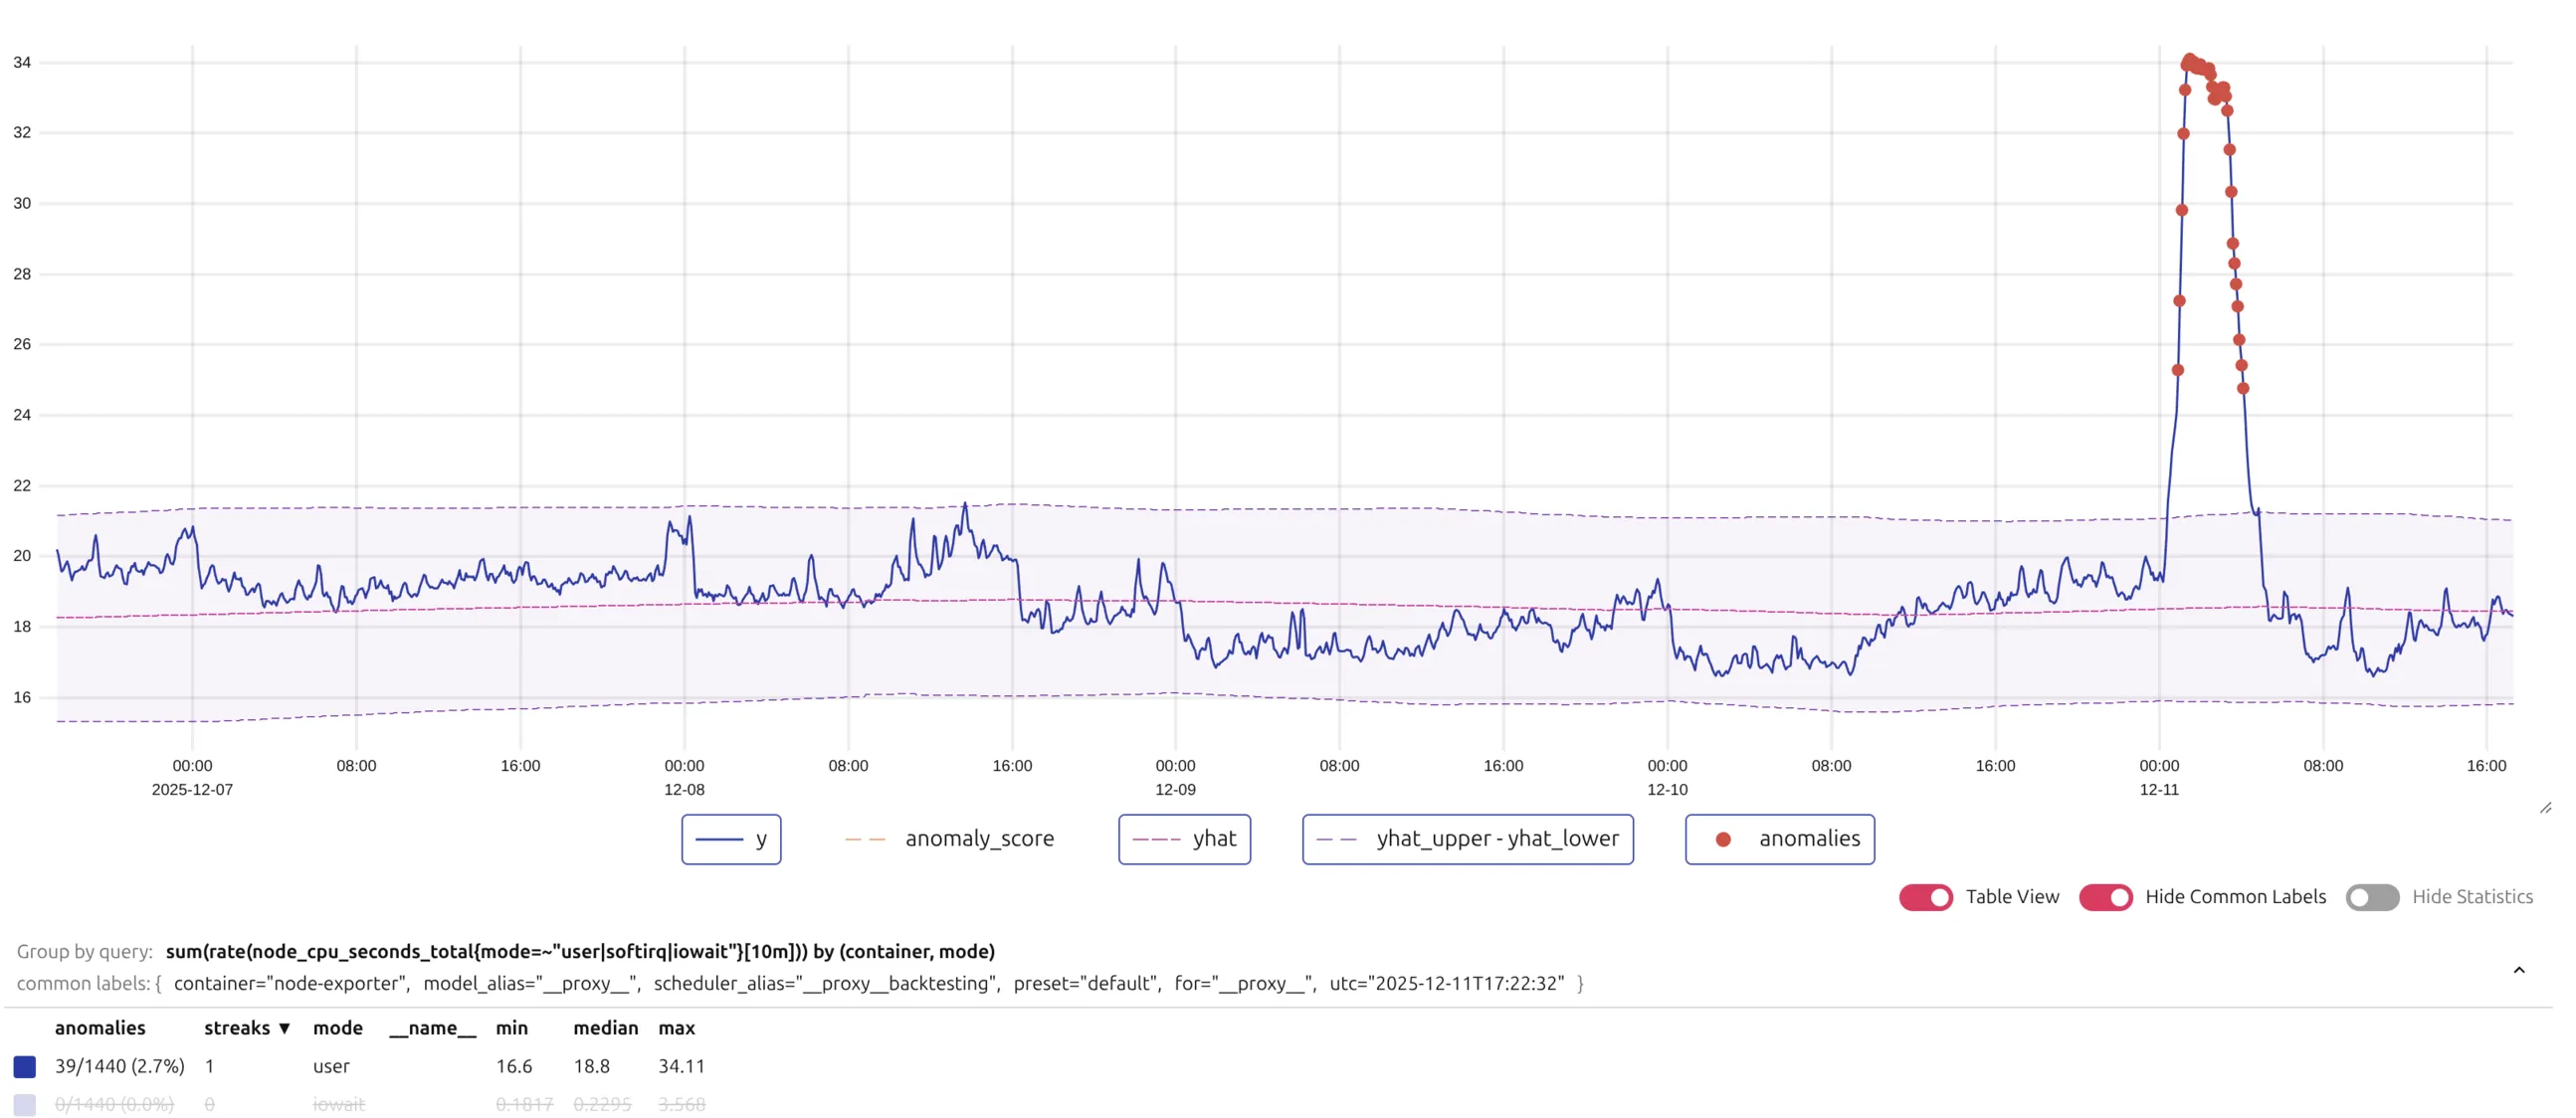Click the chart resize handle icon
The width and height of the screenshot is (2576, 1118).
pos(2545,808)
